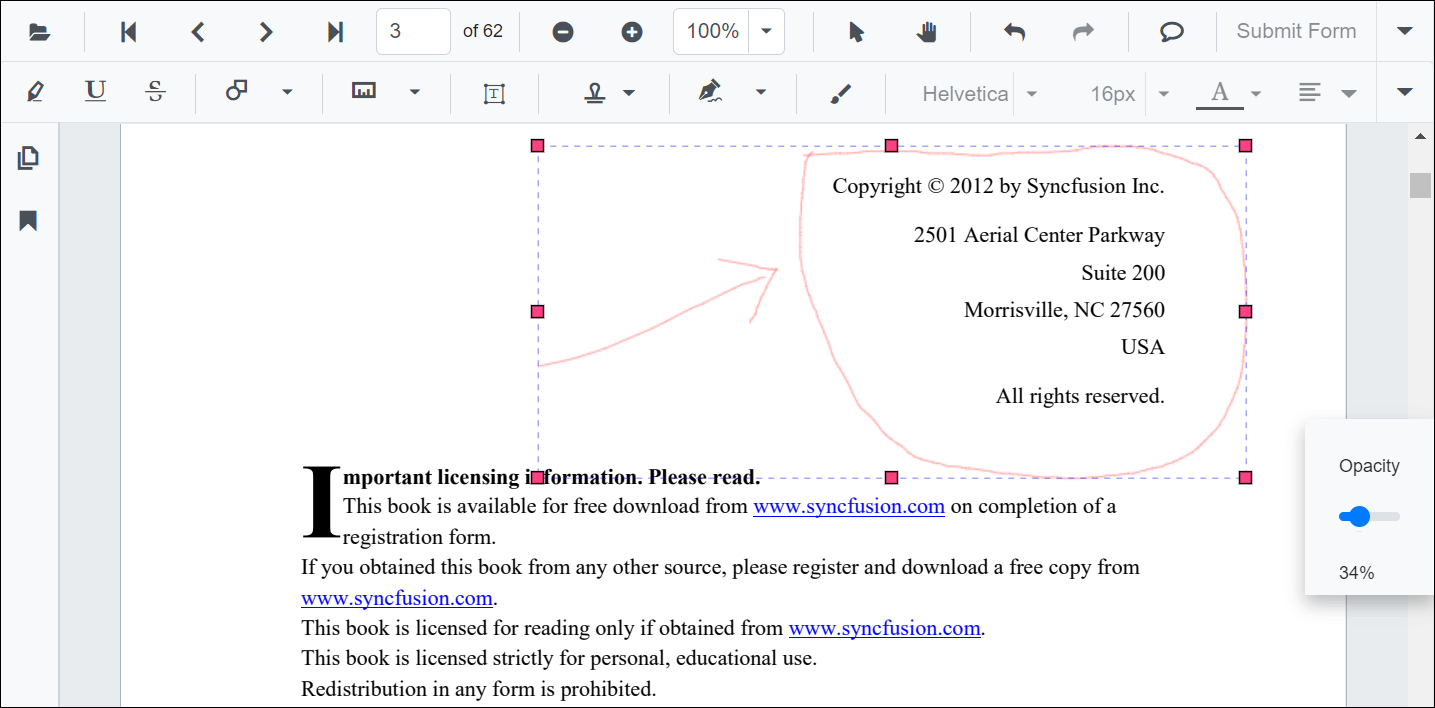Jump to the last page
The height and width of the screenshot is (708, 1435).
pos(335,32)
